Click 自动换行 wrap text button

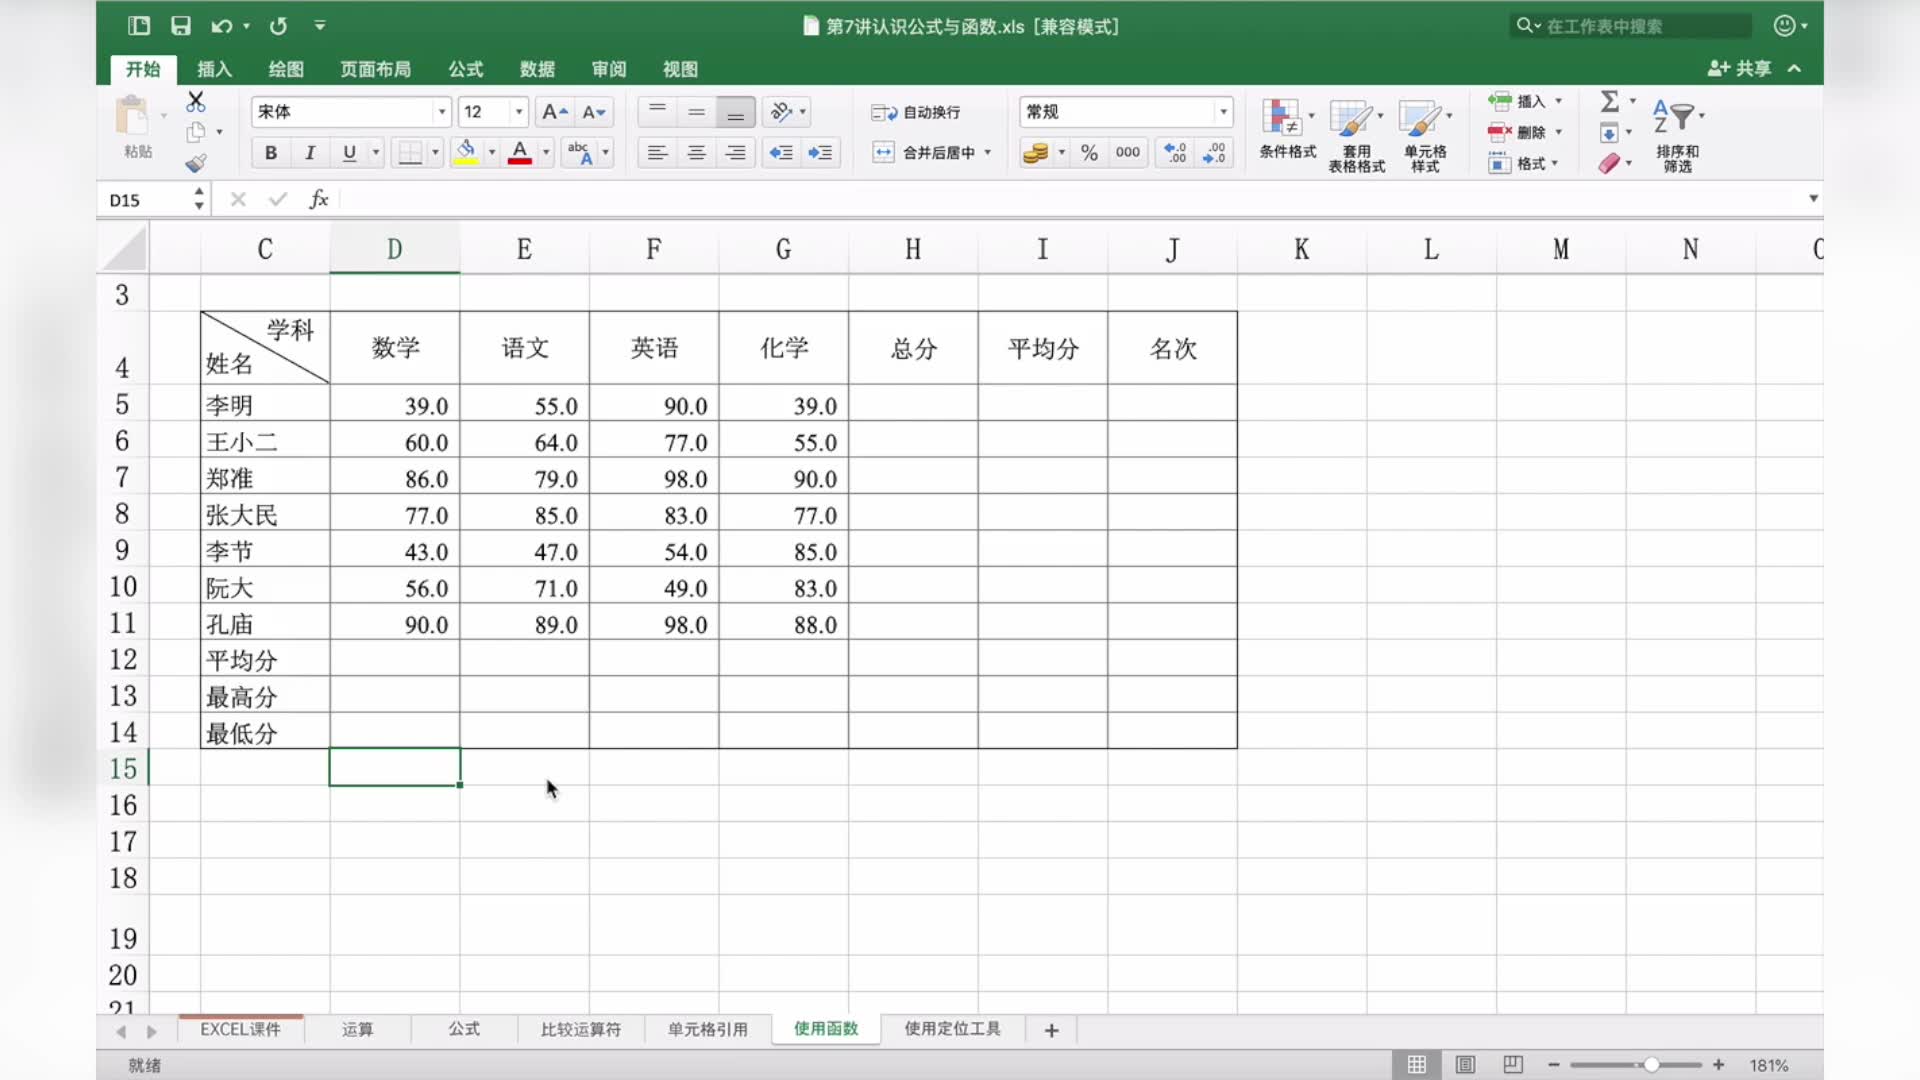pyautogui.click(x=916, y=112)
